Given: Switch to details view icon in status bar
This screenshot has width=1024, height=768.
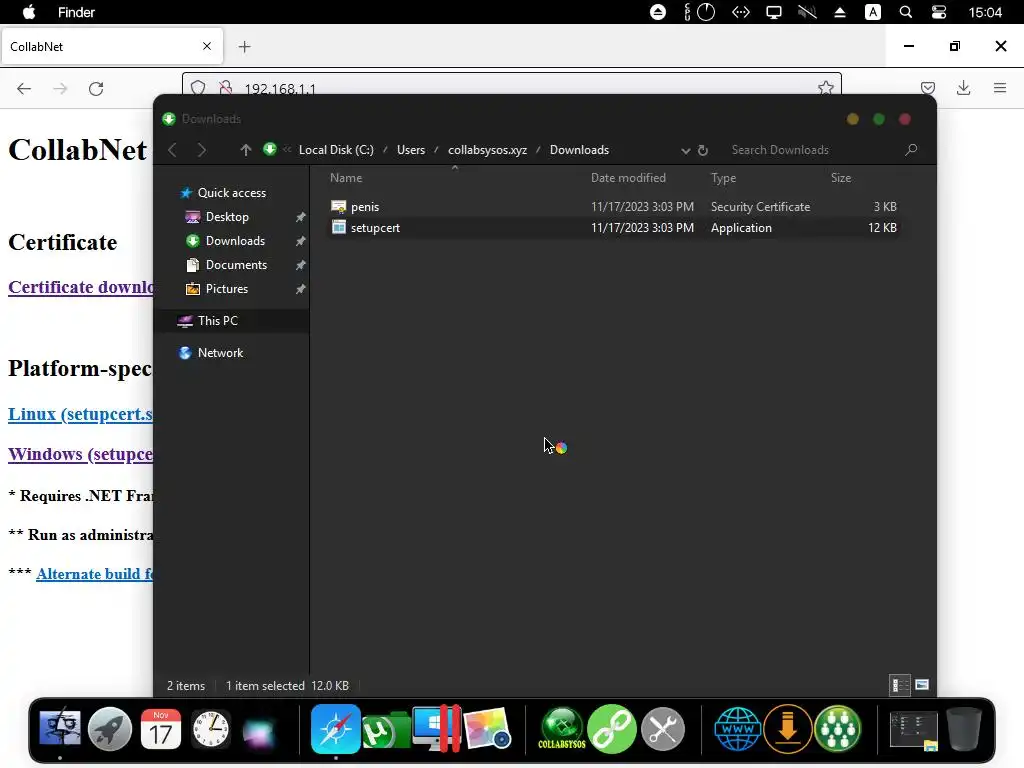Looking at the screenshot, I should (x=900, y=685).
